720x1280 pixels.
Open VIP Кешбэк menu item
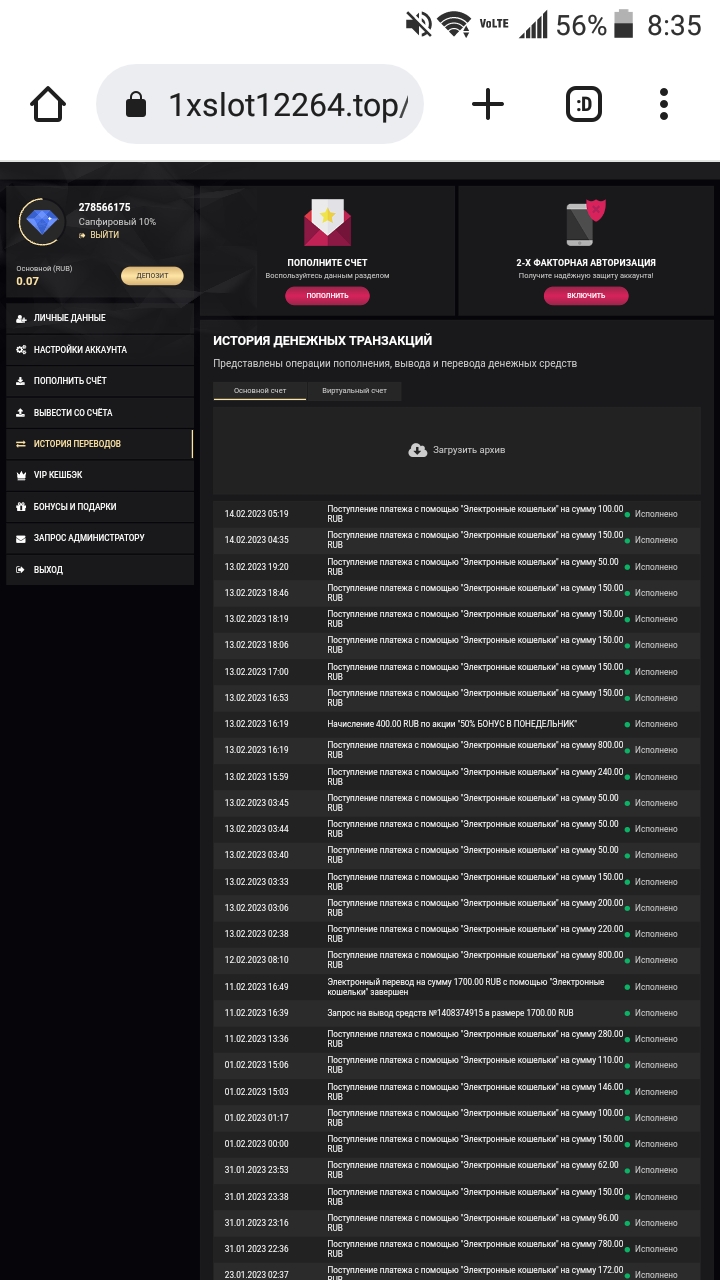tap(58, 475)
